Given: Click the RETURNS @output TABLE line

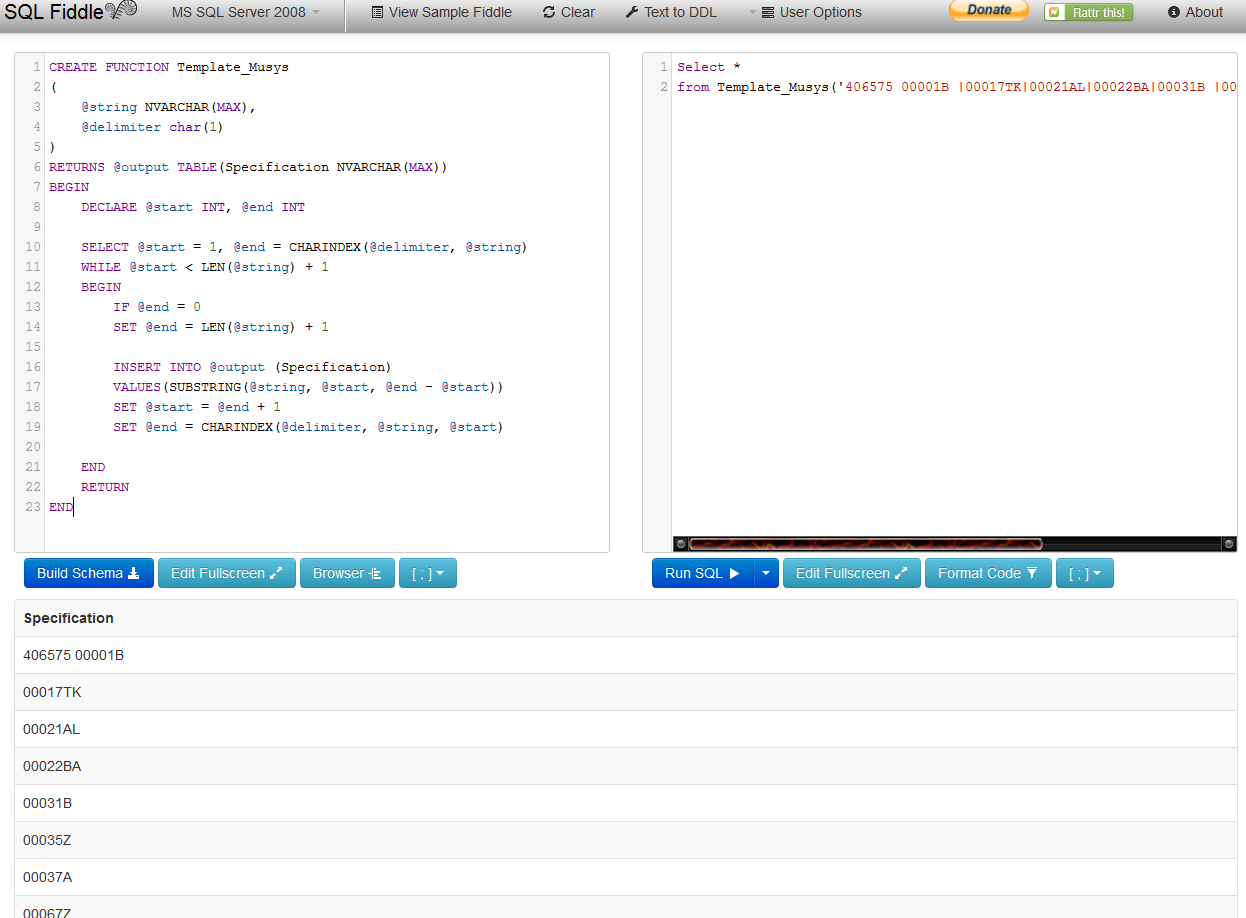Looking at the screenshot, I should (249, 167).
